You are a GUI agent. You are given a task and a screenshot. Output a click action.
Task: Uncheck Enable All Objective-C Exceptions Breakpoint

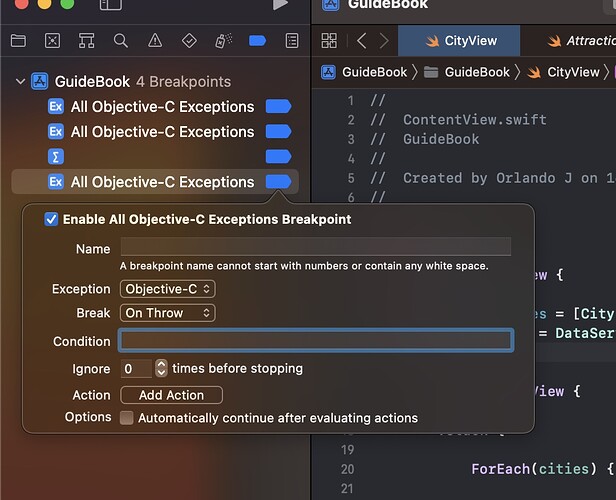(x=51, y=219)
